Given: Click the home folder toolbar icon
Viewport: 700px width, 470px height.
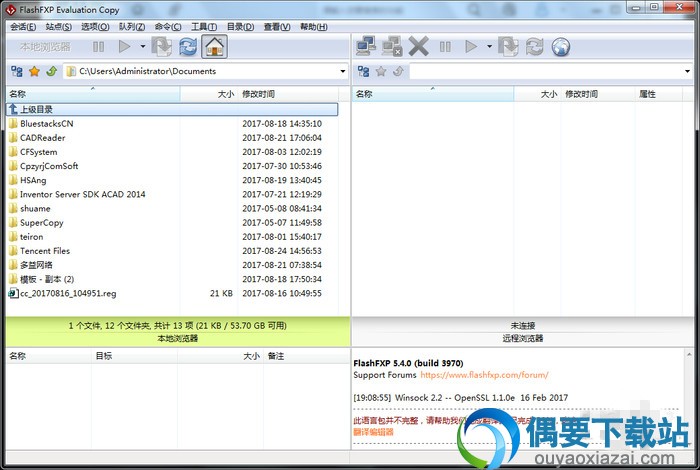Looking at the screenshot, I should tap(214, 46).
